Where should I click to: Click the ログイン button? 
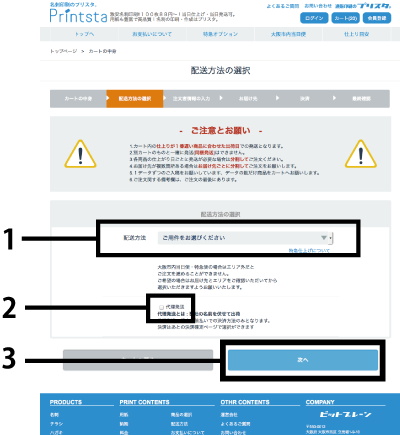tap(314, 18)
